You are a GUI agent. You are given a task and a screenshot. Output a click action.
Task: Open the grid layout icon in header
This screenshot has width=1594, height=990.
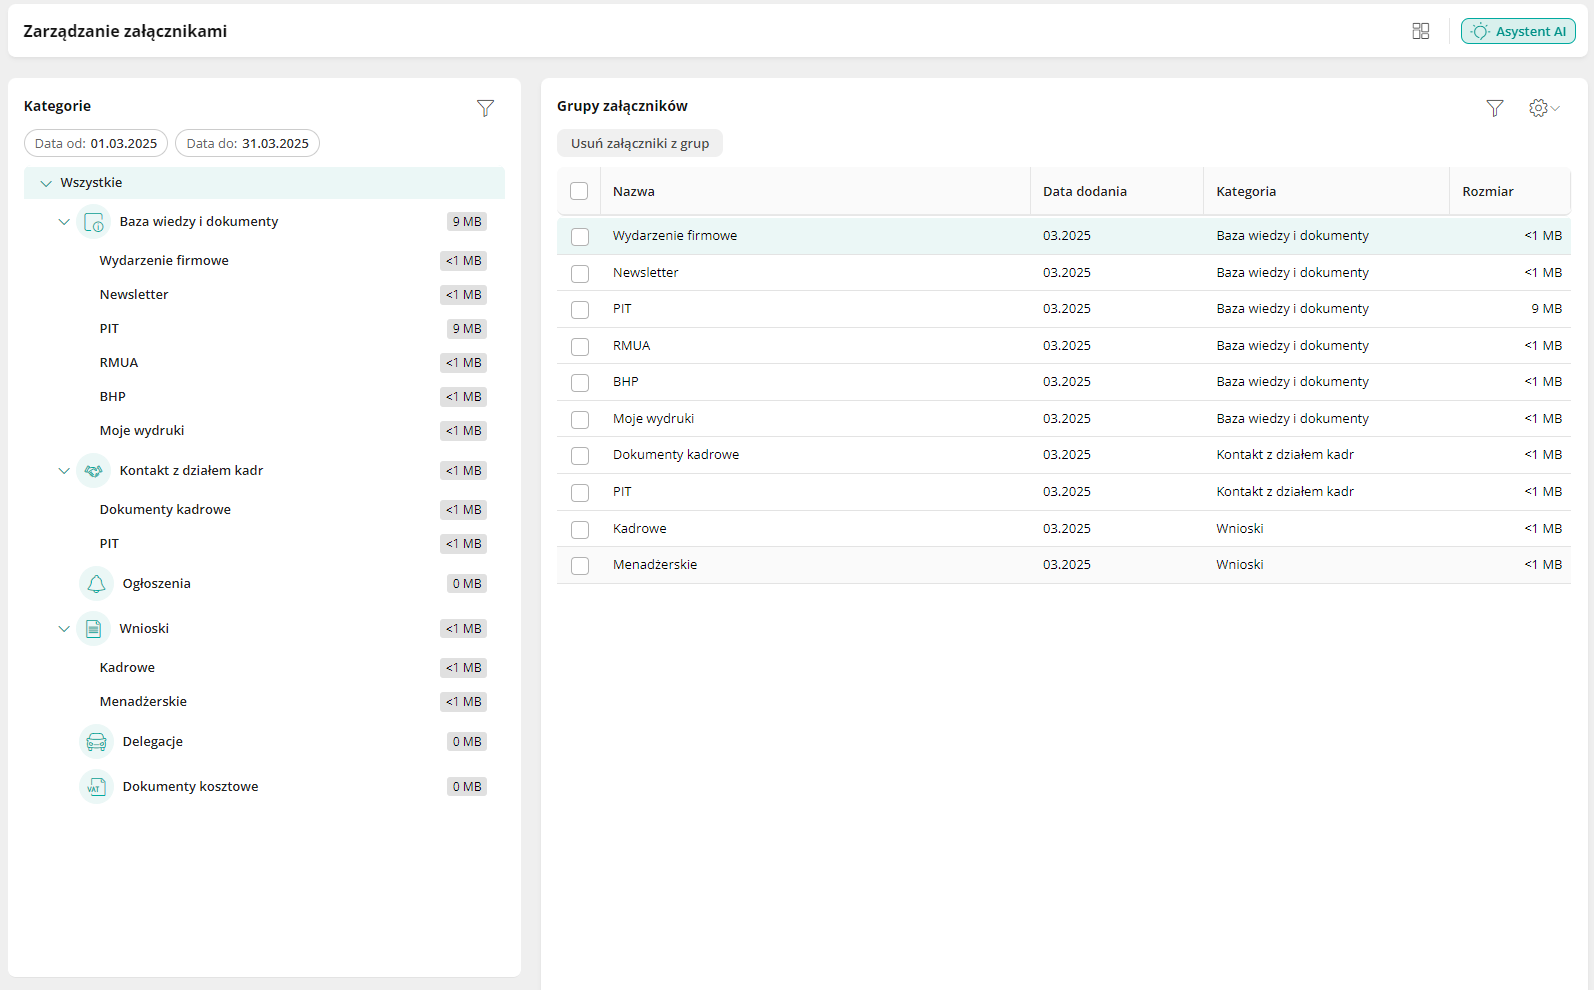[1420, 31]
